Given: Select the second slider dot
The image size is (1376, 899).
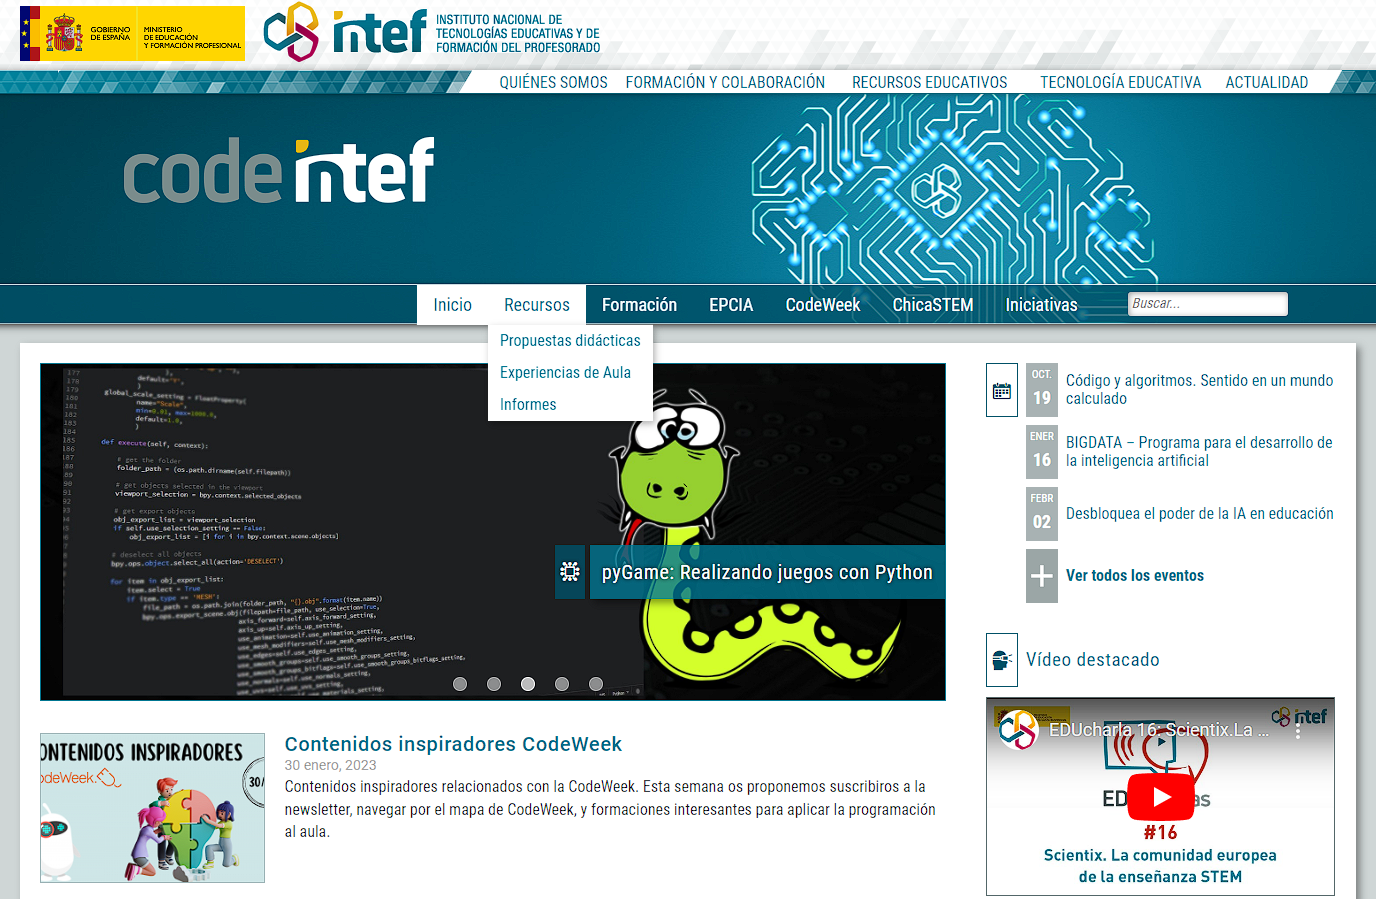Looking at the screenshot, I should 494,684.
